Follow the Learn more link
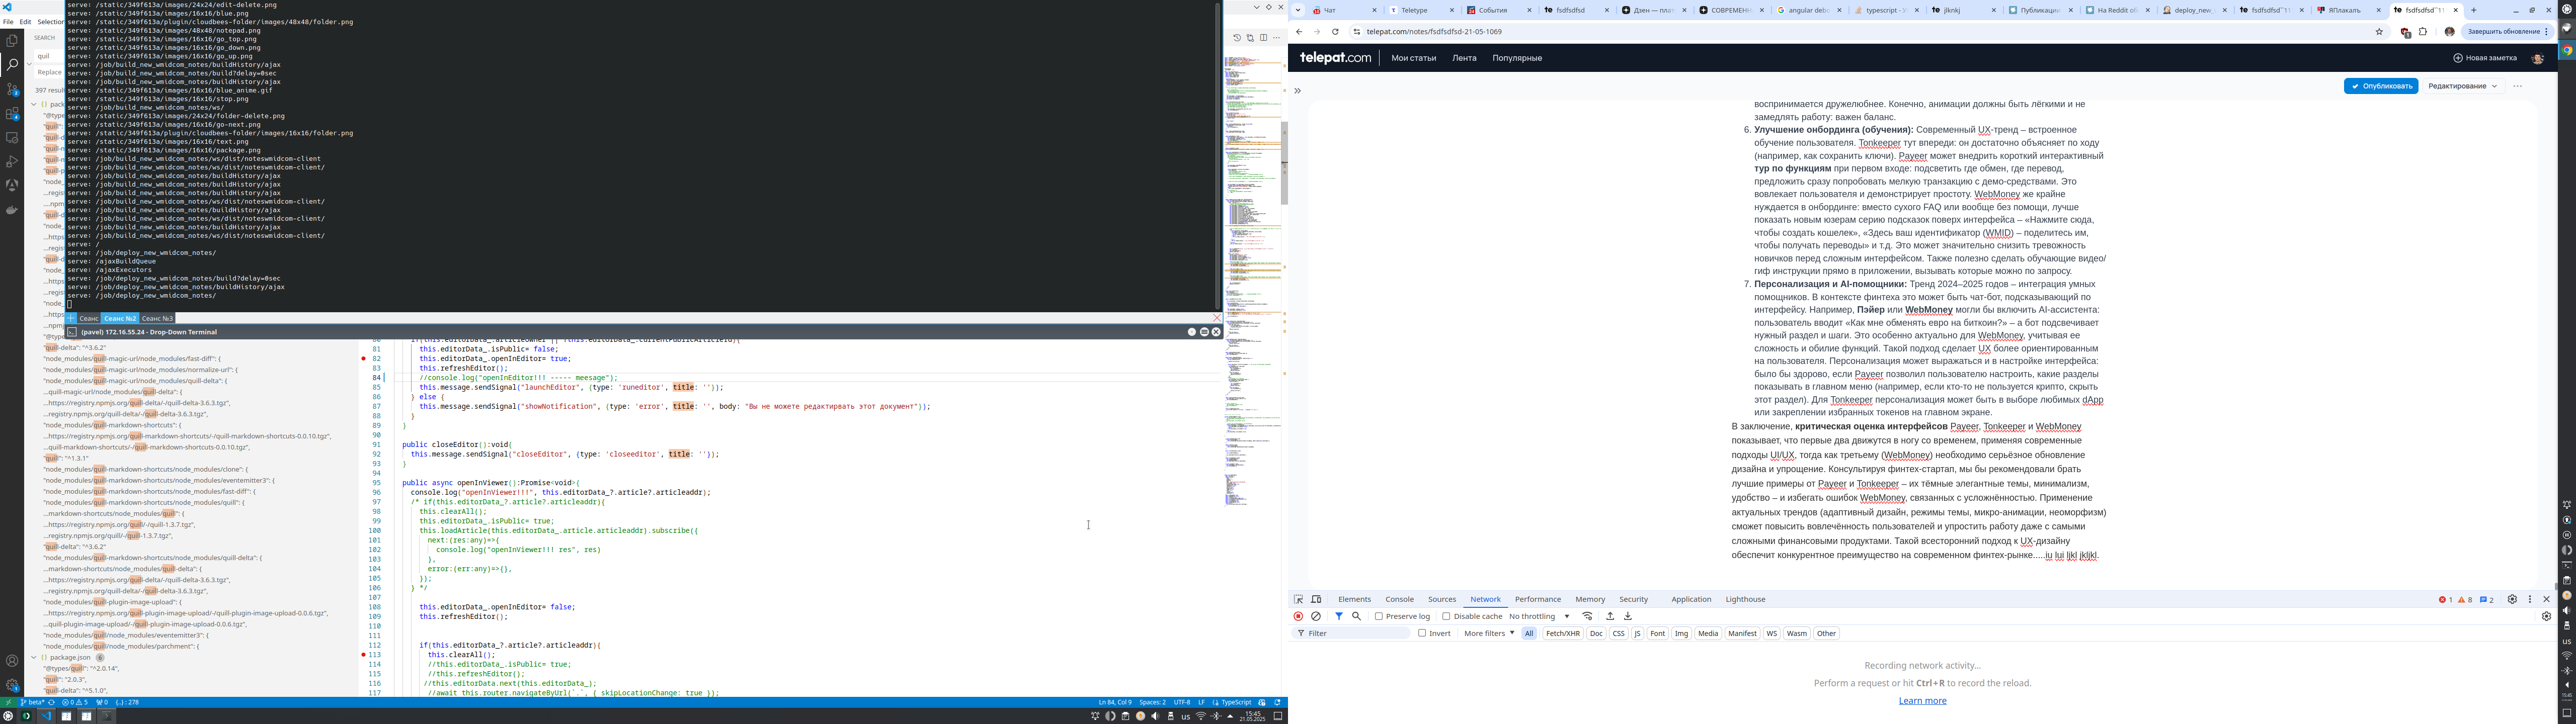2576x724 pixels. 1922,701
